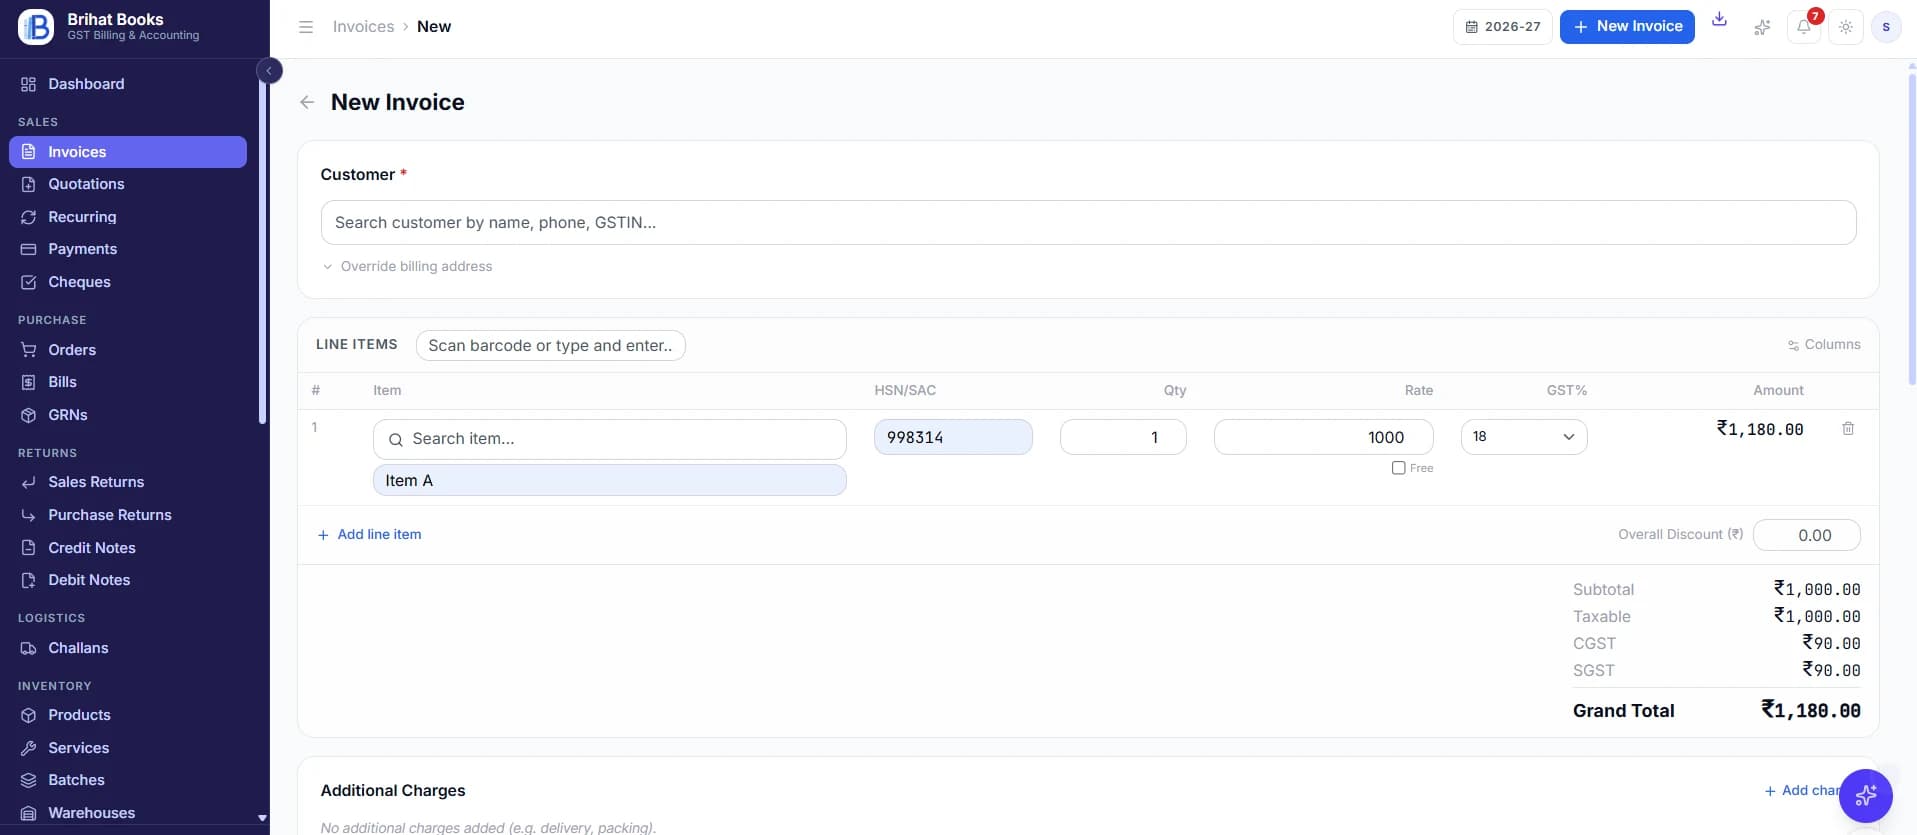Screen dimensions: 1917x835
Task: Mark line item as Free checkbox
Action: 1398,468
